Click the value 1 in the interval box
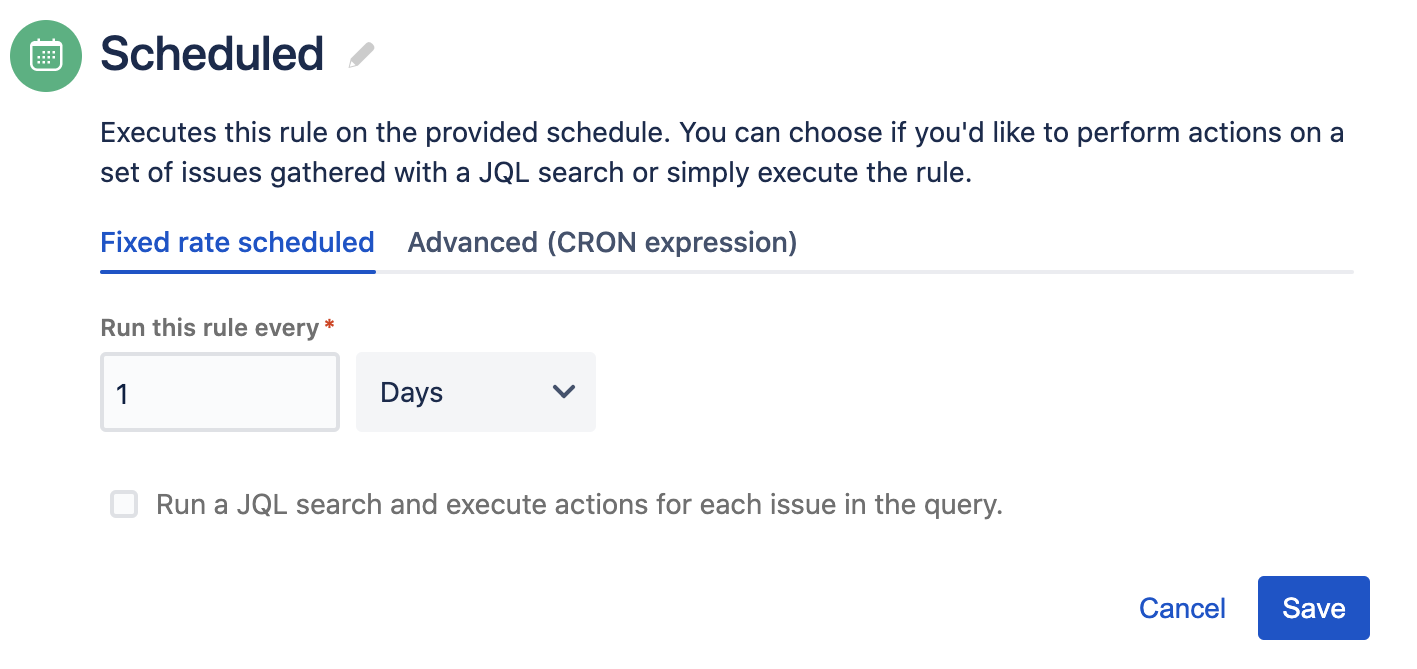Viewport: 1417px width, 669px height. [123, 394]
